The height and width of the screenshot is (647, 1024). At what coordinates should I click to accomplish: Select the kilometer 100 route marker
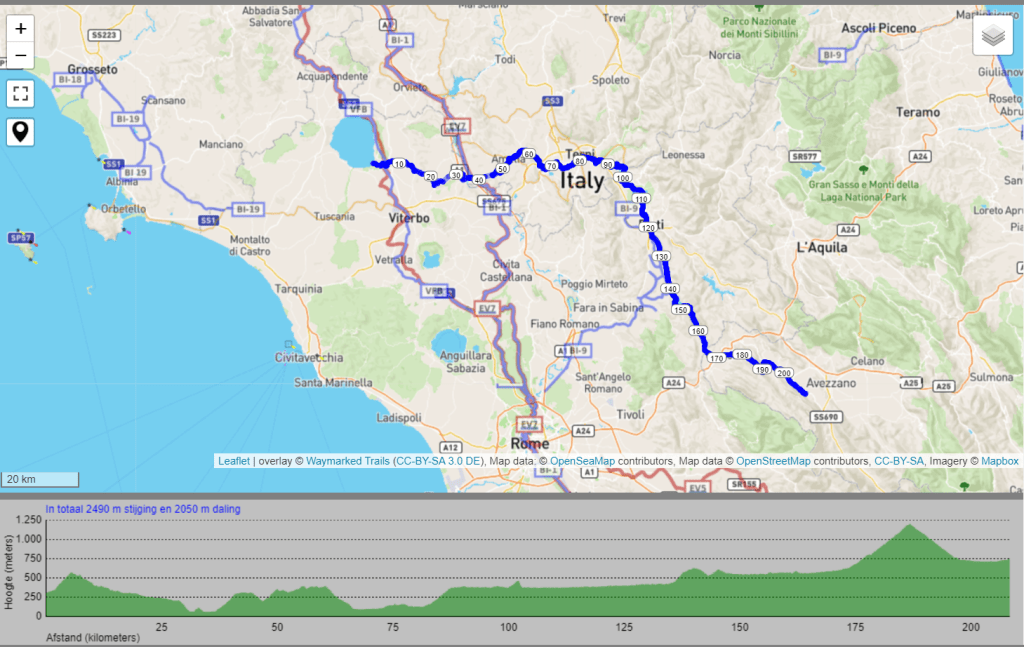[624, 176]
